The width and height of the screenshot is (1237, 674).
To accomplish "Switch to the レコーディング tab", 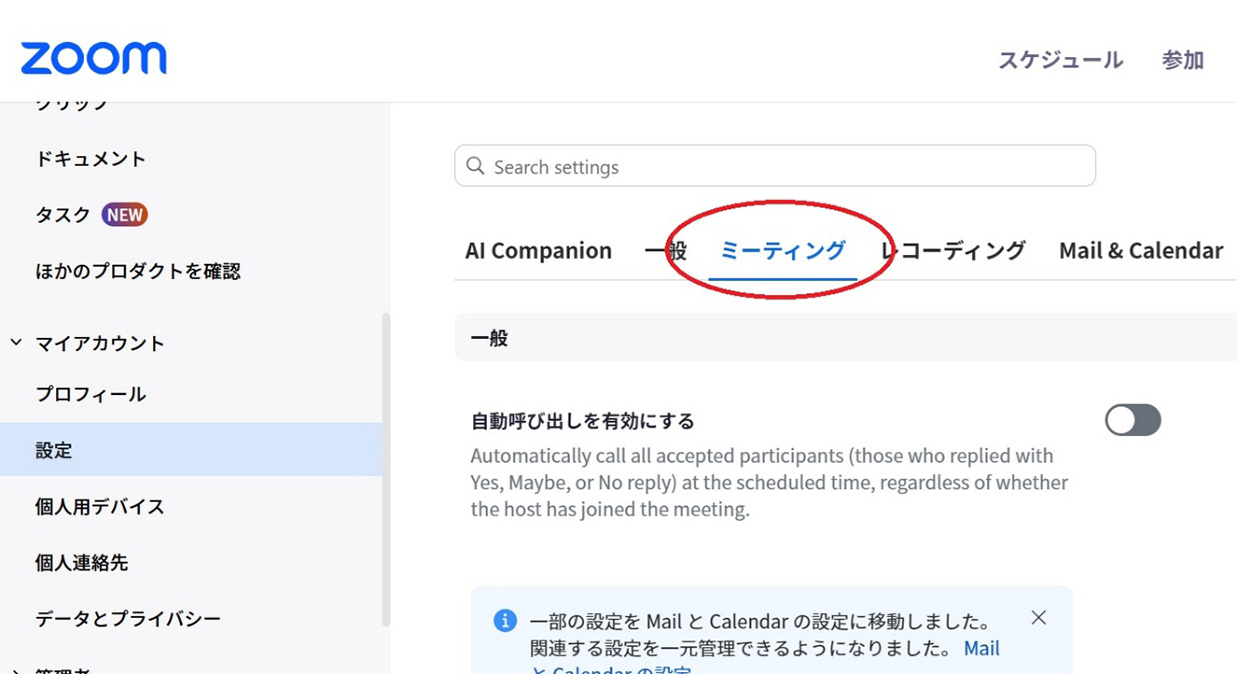I will click(x=953, y=251).
